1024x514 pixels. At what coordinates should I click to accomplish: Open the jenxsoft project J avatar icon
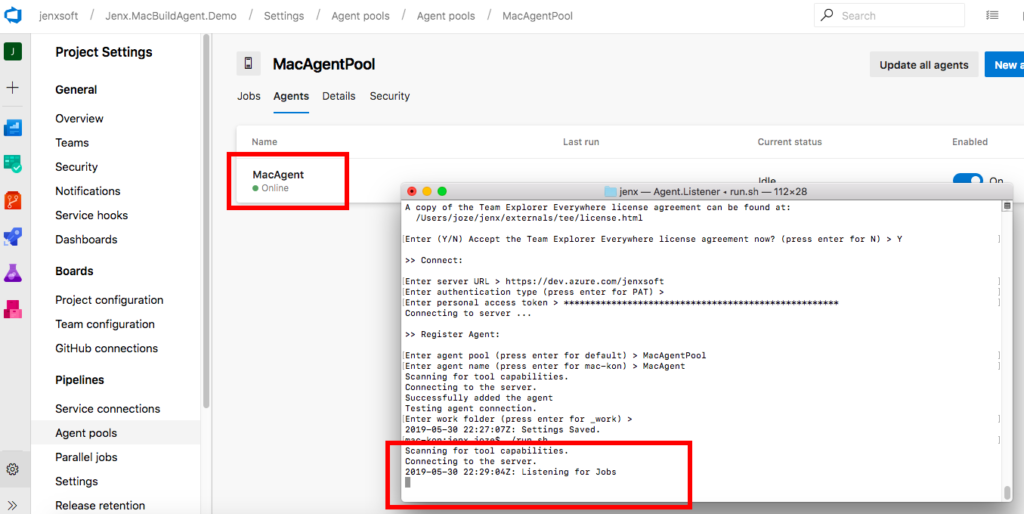(x=13, y=52)
